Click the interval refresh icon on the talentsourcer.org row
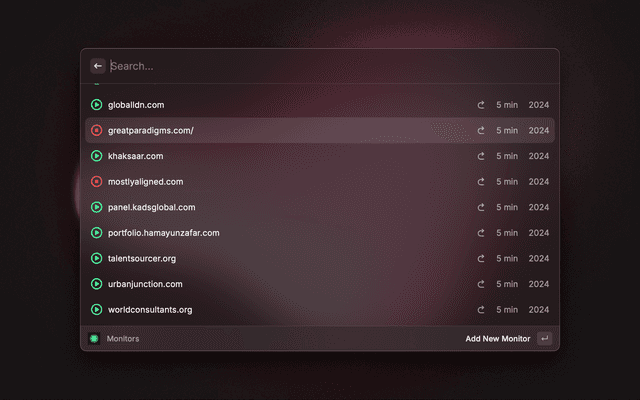 coord(481,259)
